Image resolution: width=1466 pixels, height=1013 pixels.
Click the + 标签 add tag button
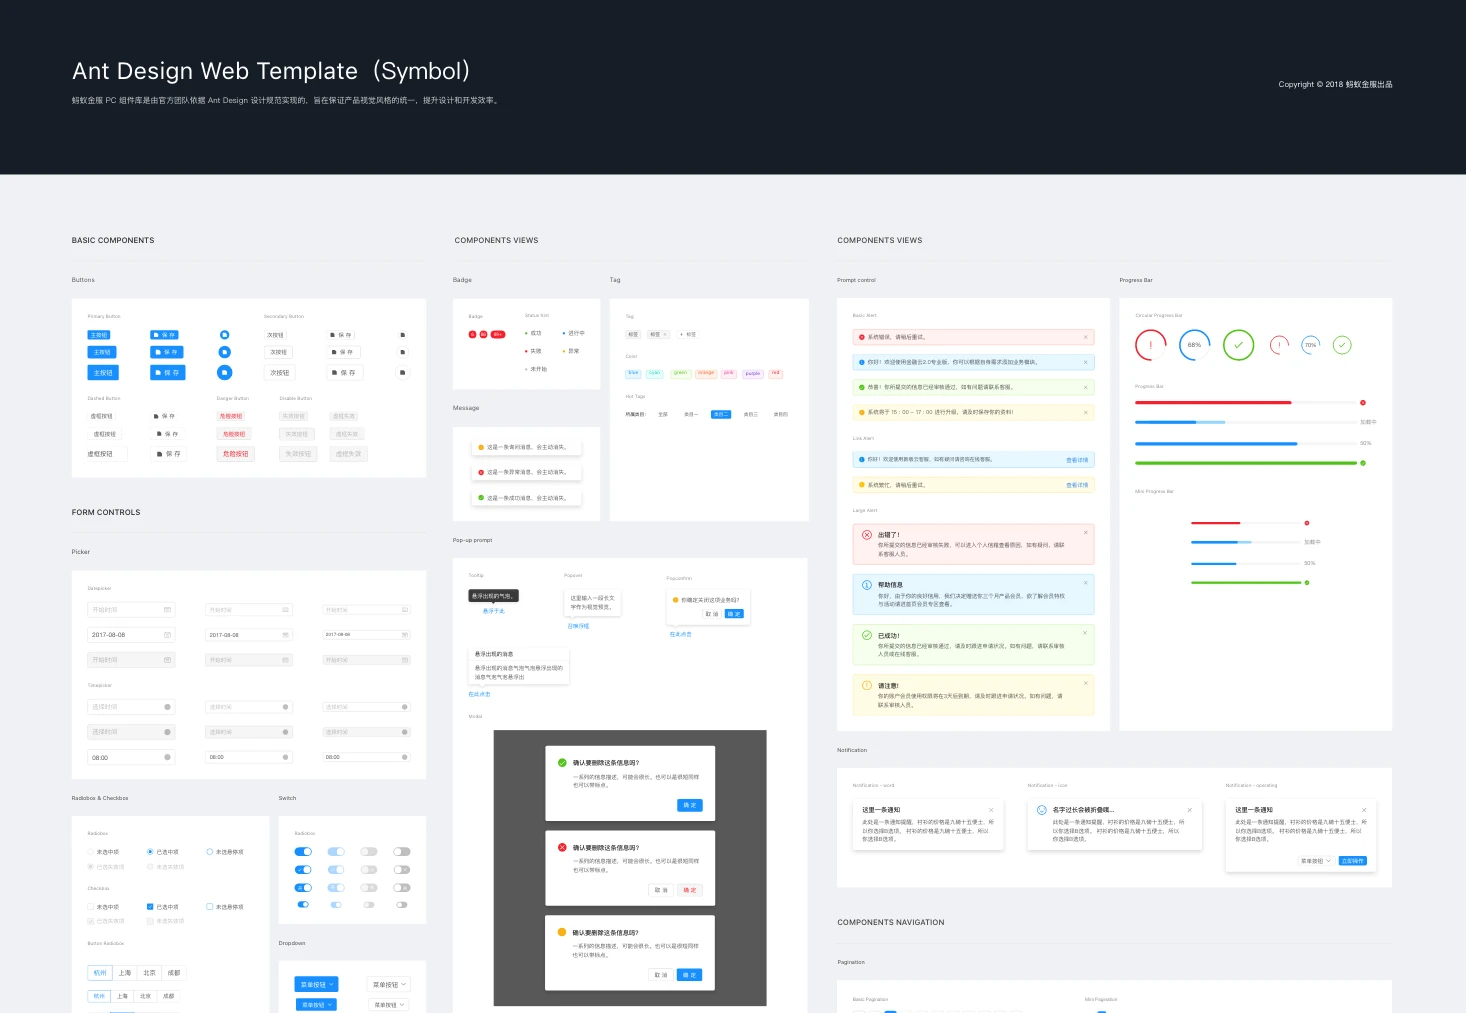point(688,334)
